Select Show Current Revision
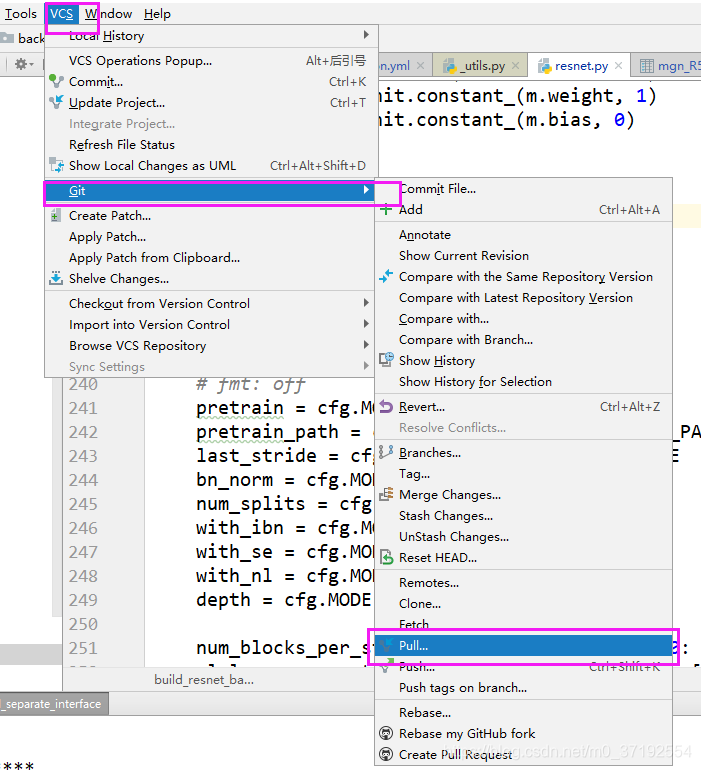Viewport: 701px width, 770px height. [x=524, y=256]
